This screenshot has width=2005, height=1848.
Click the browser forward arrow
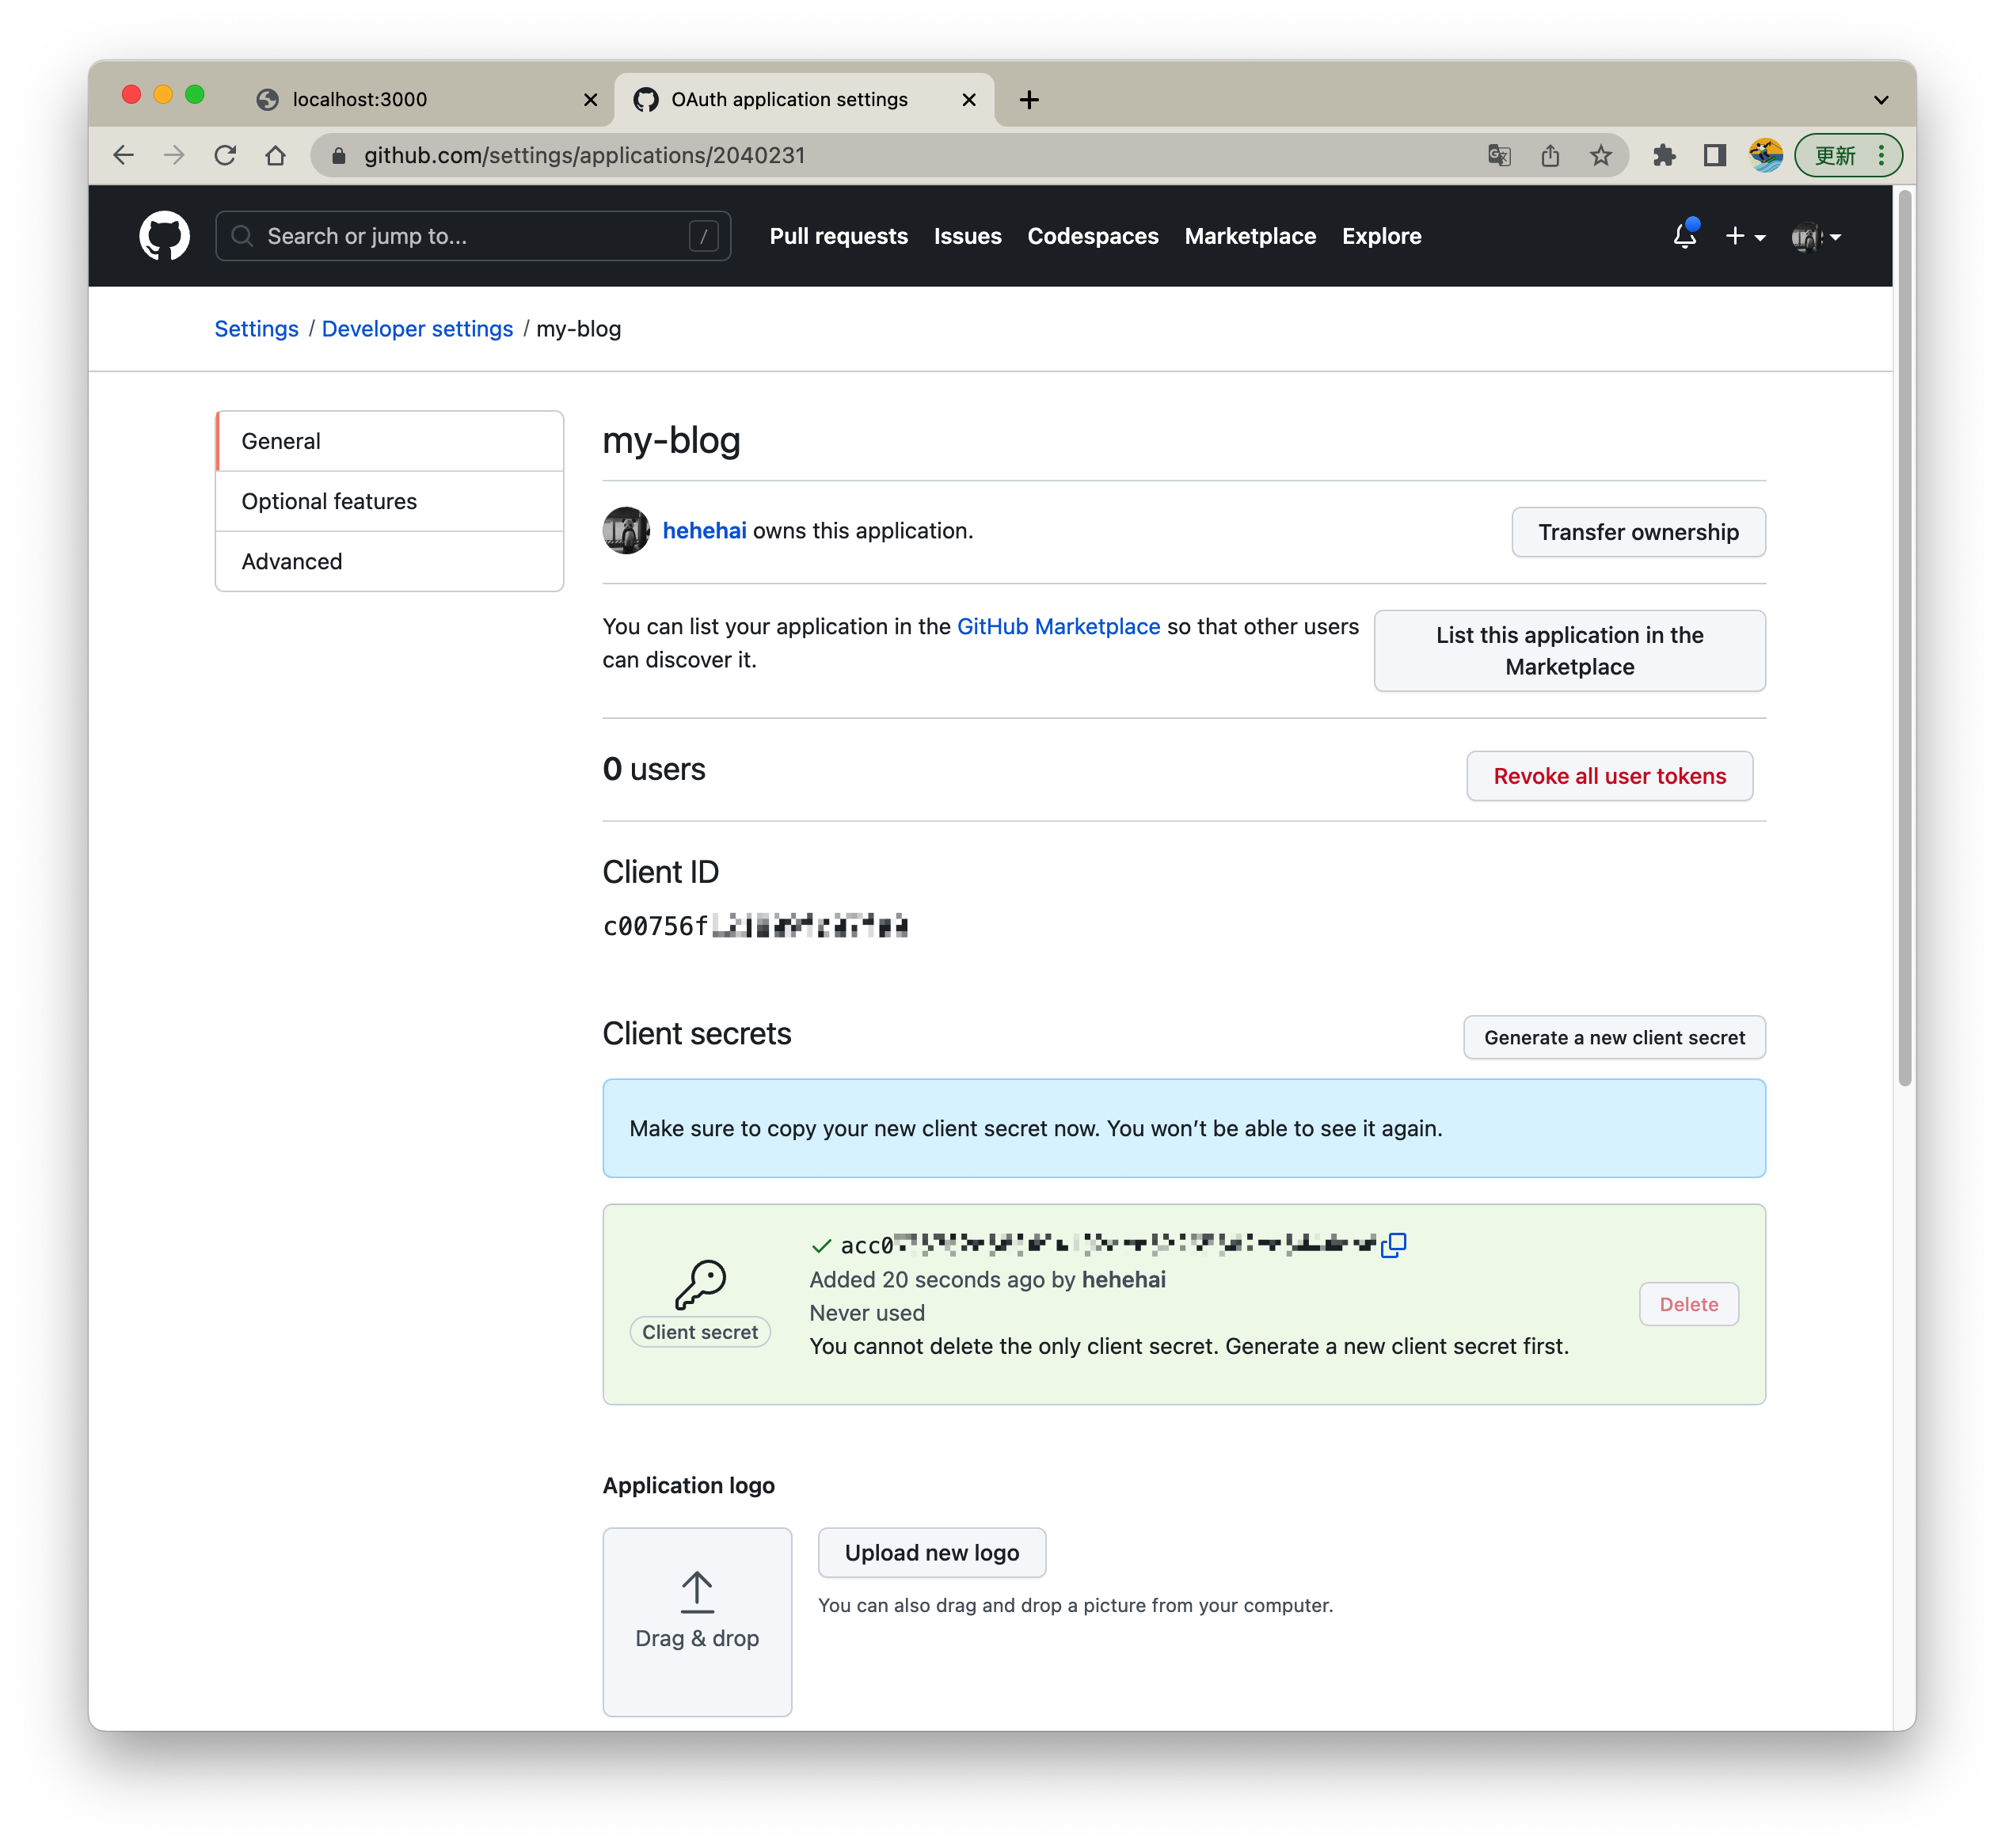174,155
